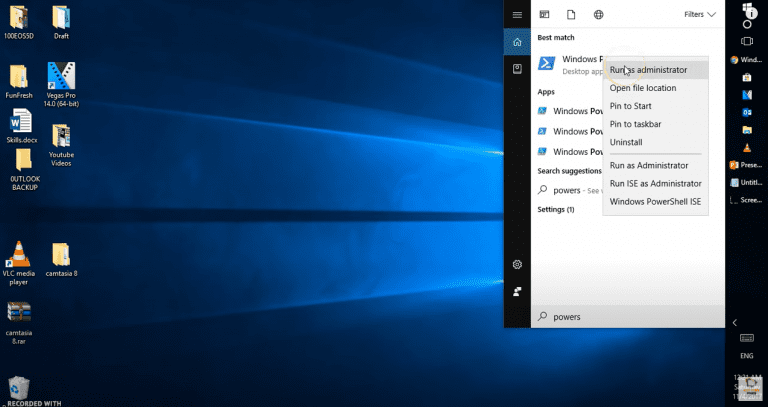Screen dimensions: 768x407
Task: Select Run ISE as Administrator option
Action: pyautogui.click(x=655, y=184)
